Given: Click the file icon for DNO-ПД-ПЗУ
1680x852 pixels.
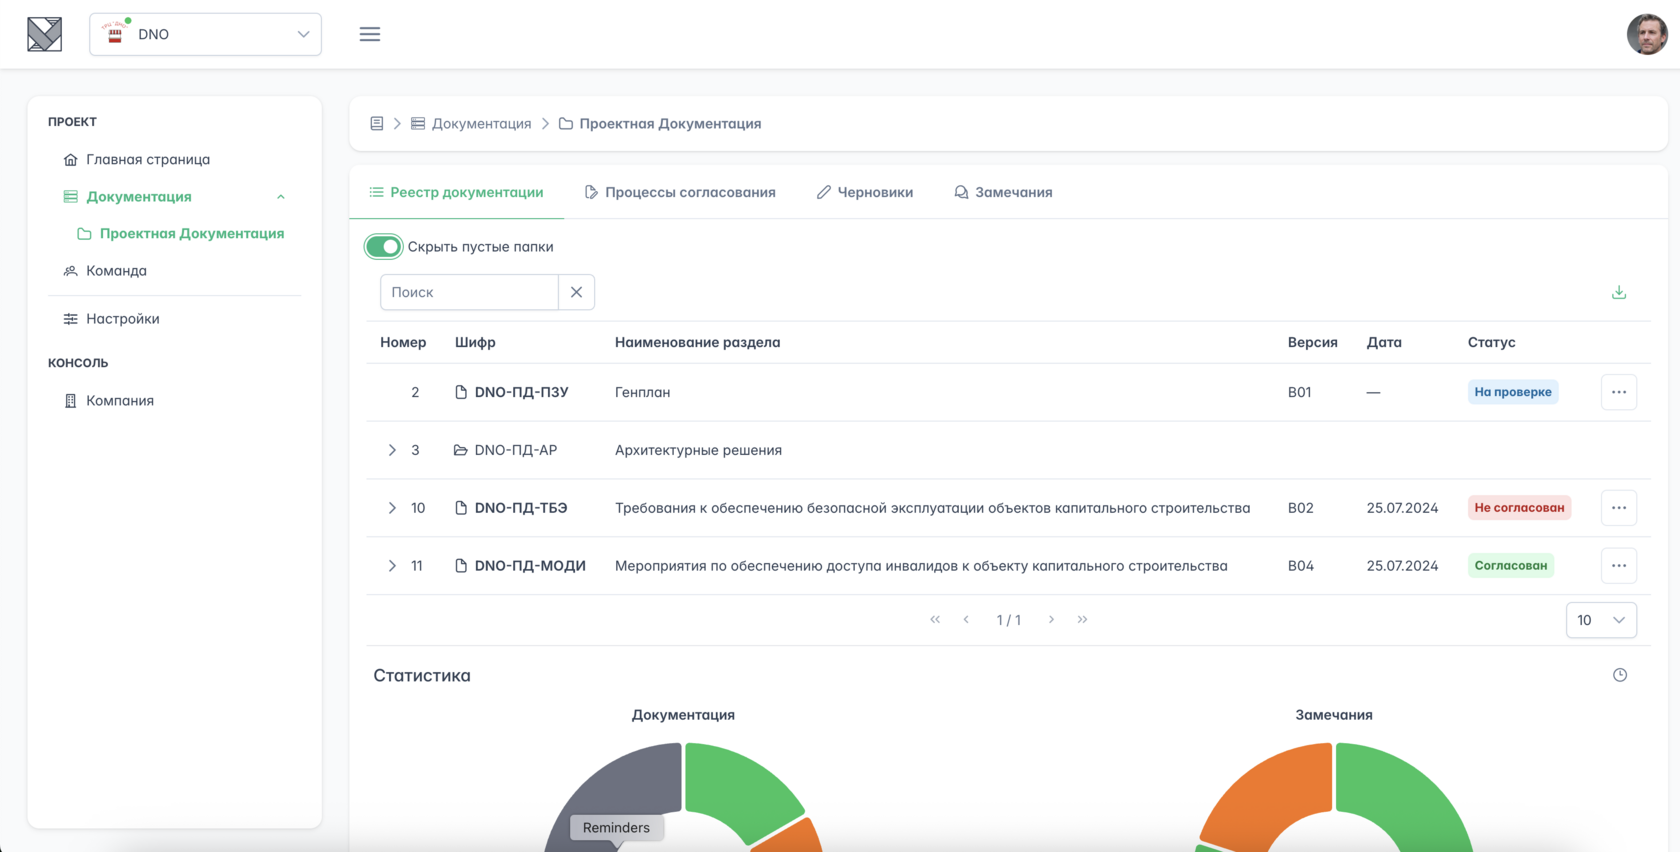Looking at the screenshot, I should pos(461,392).
